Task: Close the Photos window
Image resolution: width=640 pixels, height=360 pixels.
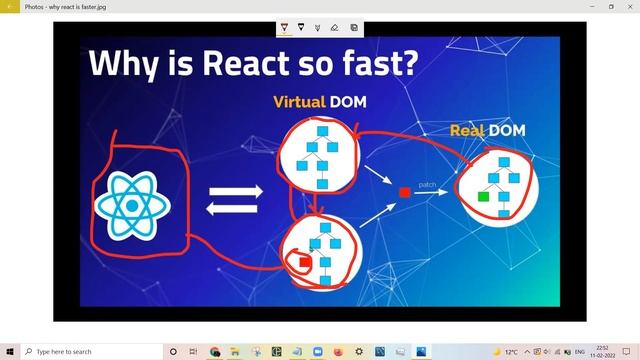Action: [630, 7]
